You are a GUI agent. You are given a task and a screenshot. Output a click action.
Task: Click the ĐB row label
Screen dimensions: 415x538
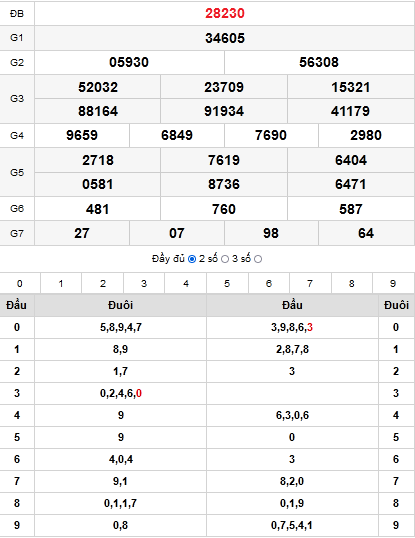coord(17,13)
